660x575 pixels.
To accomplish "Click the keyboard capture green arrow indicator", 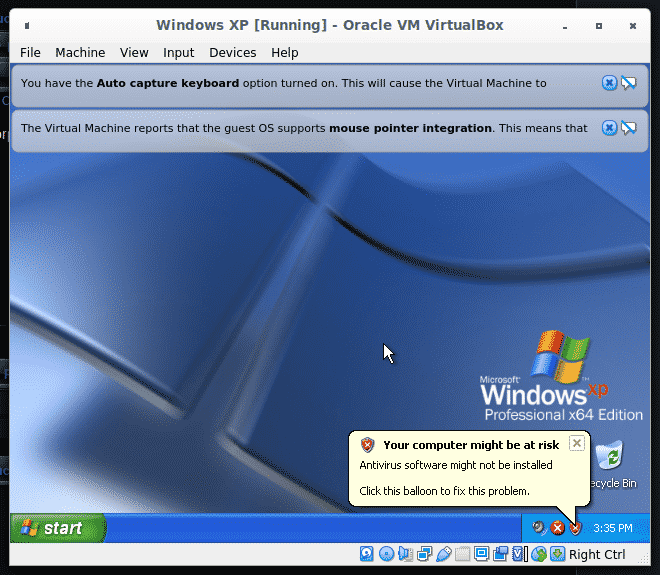I will coord(558,554).
